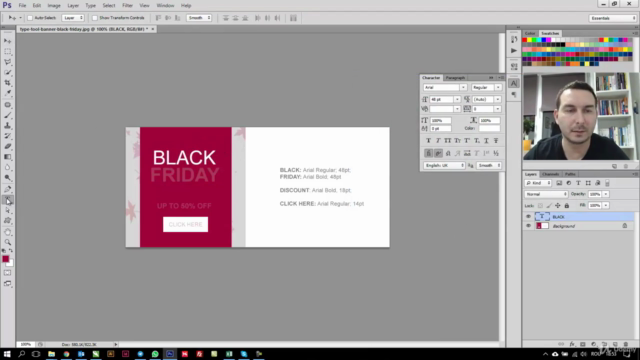Switch to the Paths tab
Screen dimensions: 640x360
(x=570, y=174)
